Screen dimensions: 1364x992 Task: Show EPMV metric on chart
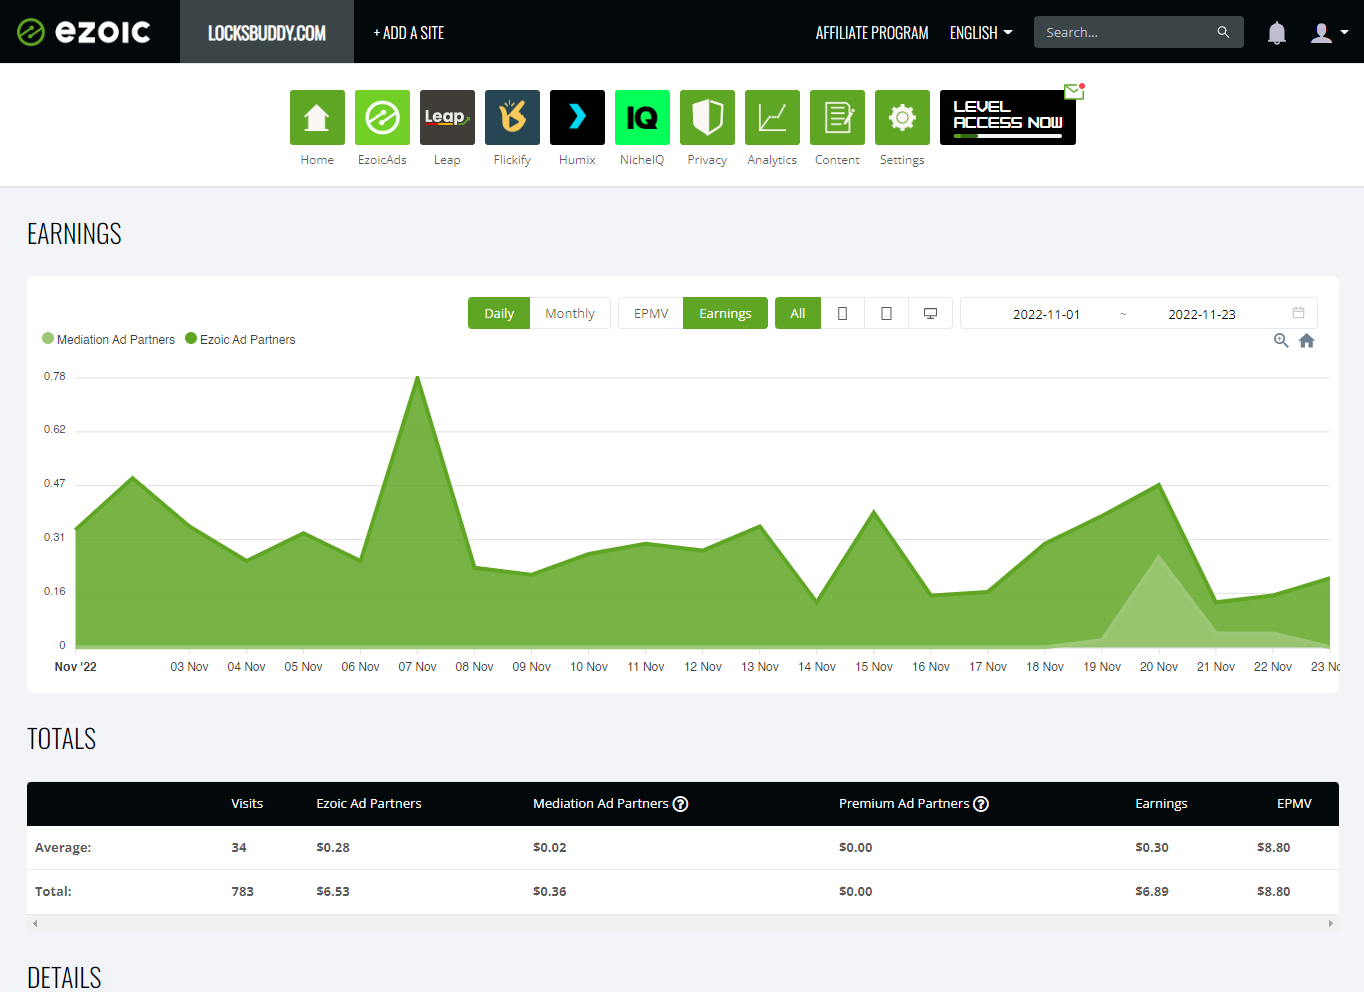point(651,313)
